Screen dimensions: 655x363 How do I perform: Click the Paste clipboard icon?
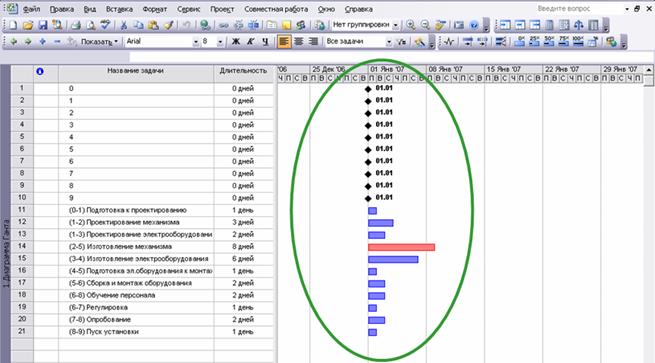click(x=153, y=25)
